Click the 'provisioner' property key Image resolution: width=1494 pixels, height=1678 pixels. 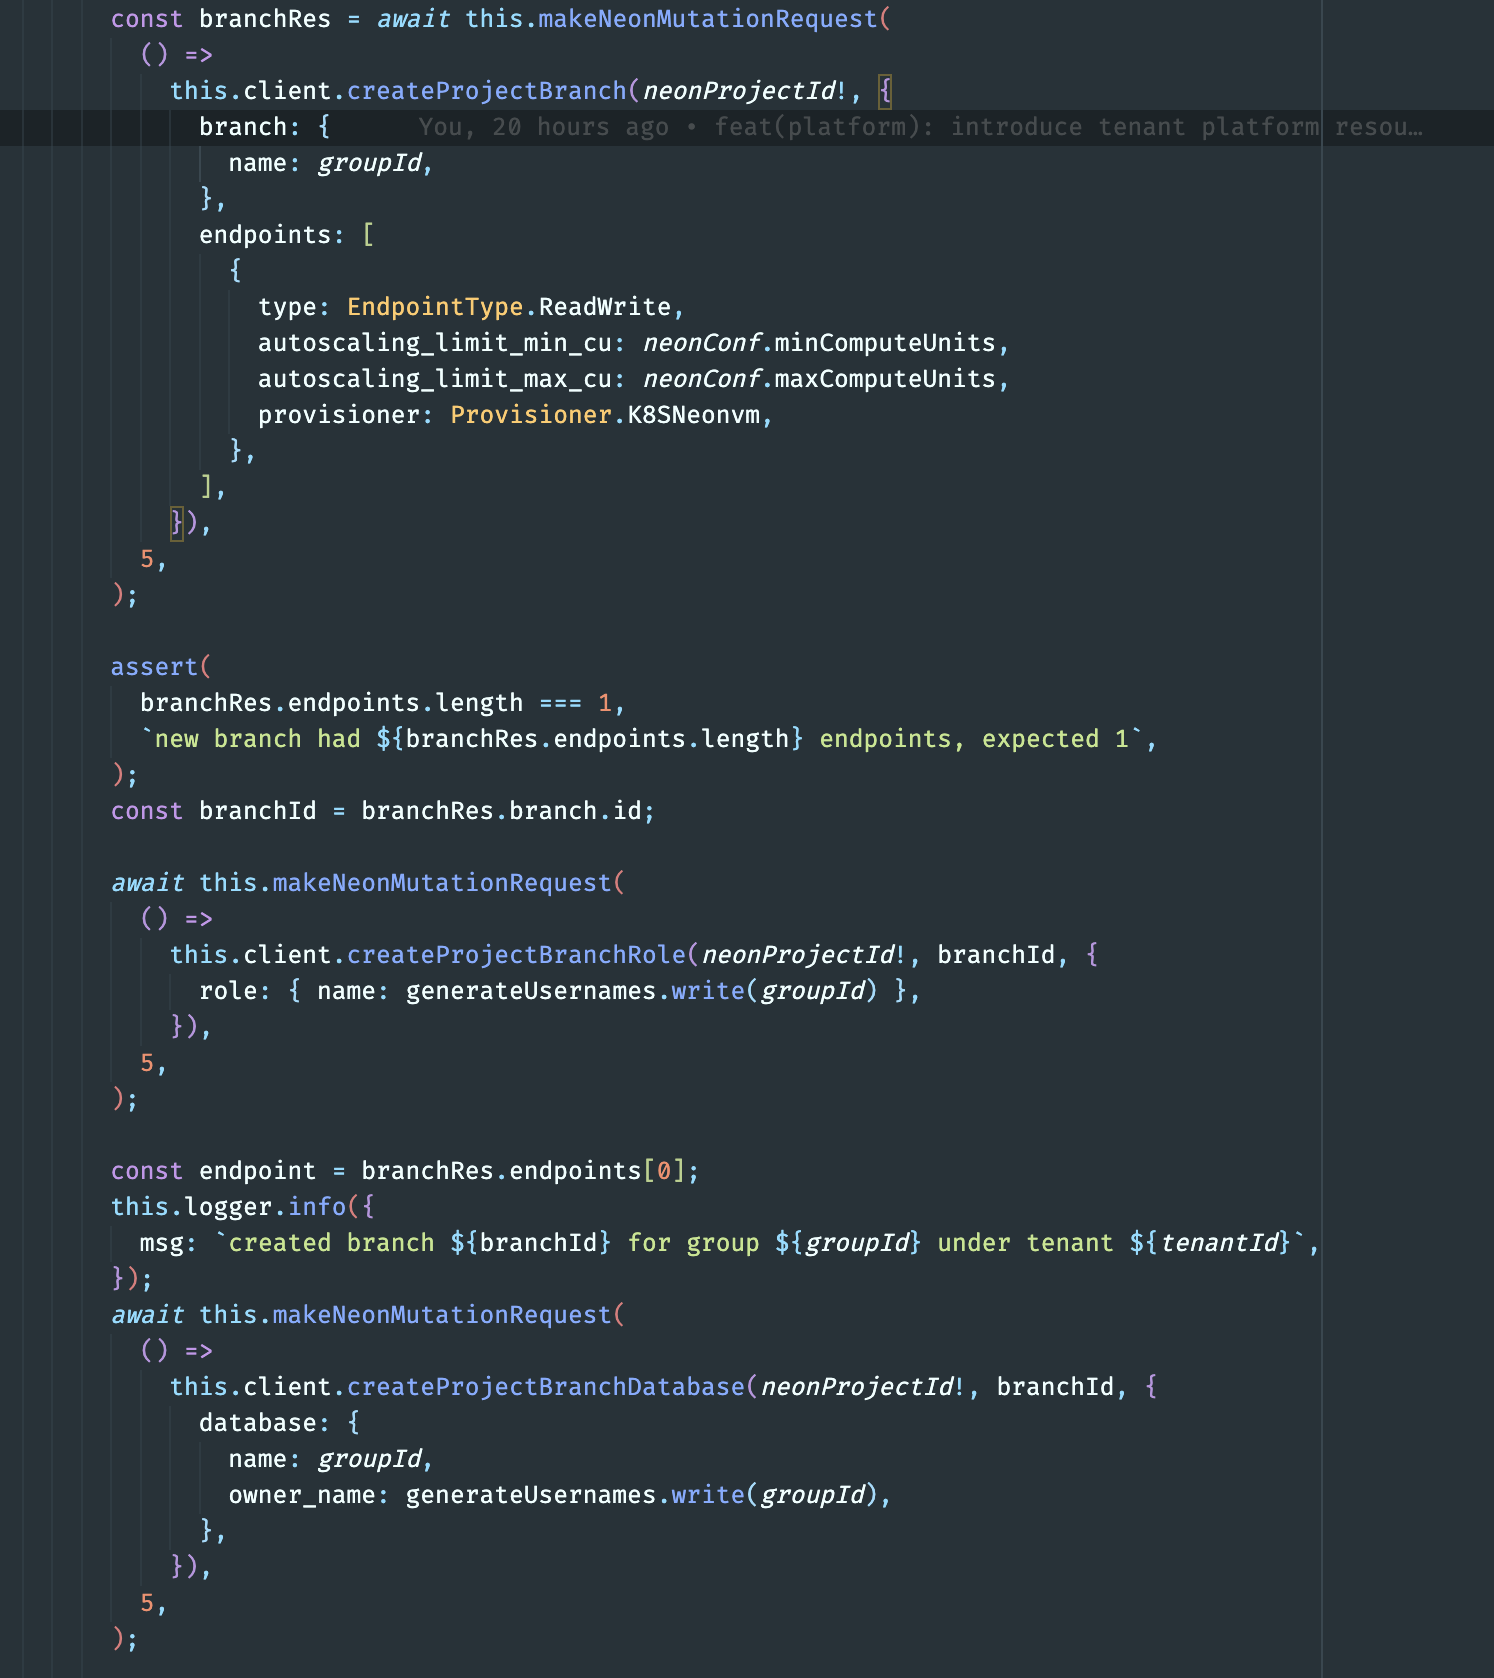[x=339, y=415]
